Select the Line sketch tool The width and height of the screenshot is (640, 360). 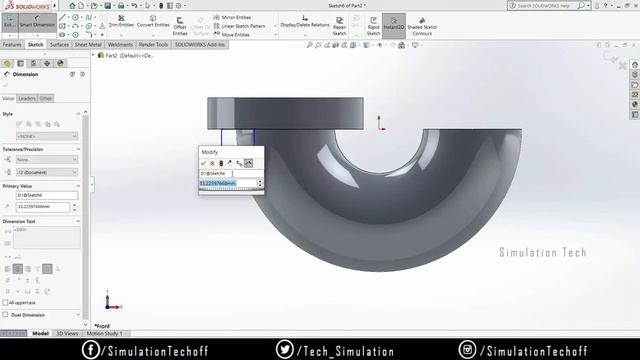[62, 18]
